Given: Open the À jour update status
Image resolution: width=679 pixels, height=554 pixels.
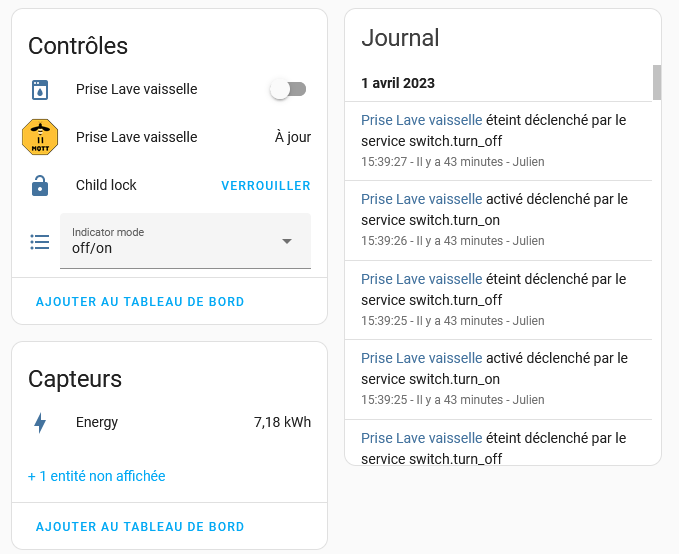Looking at the screenshot, I should tap(292, 137).
